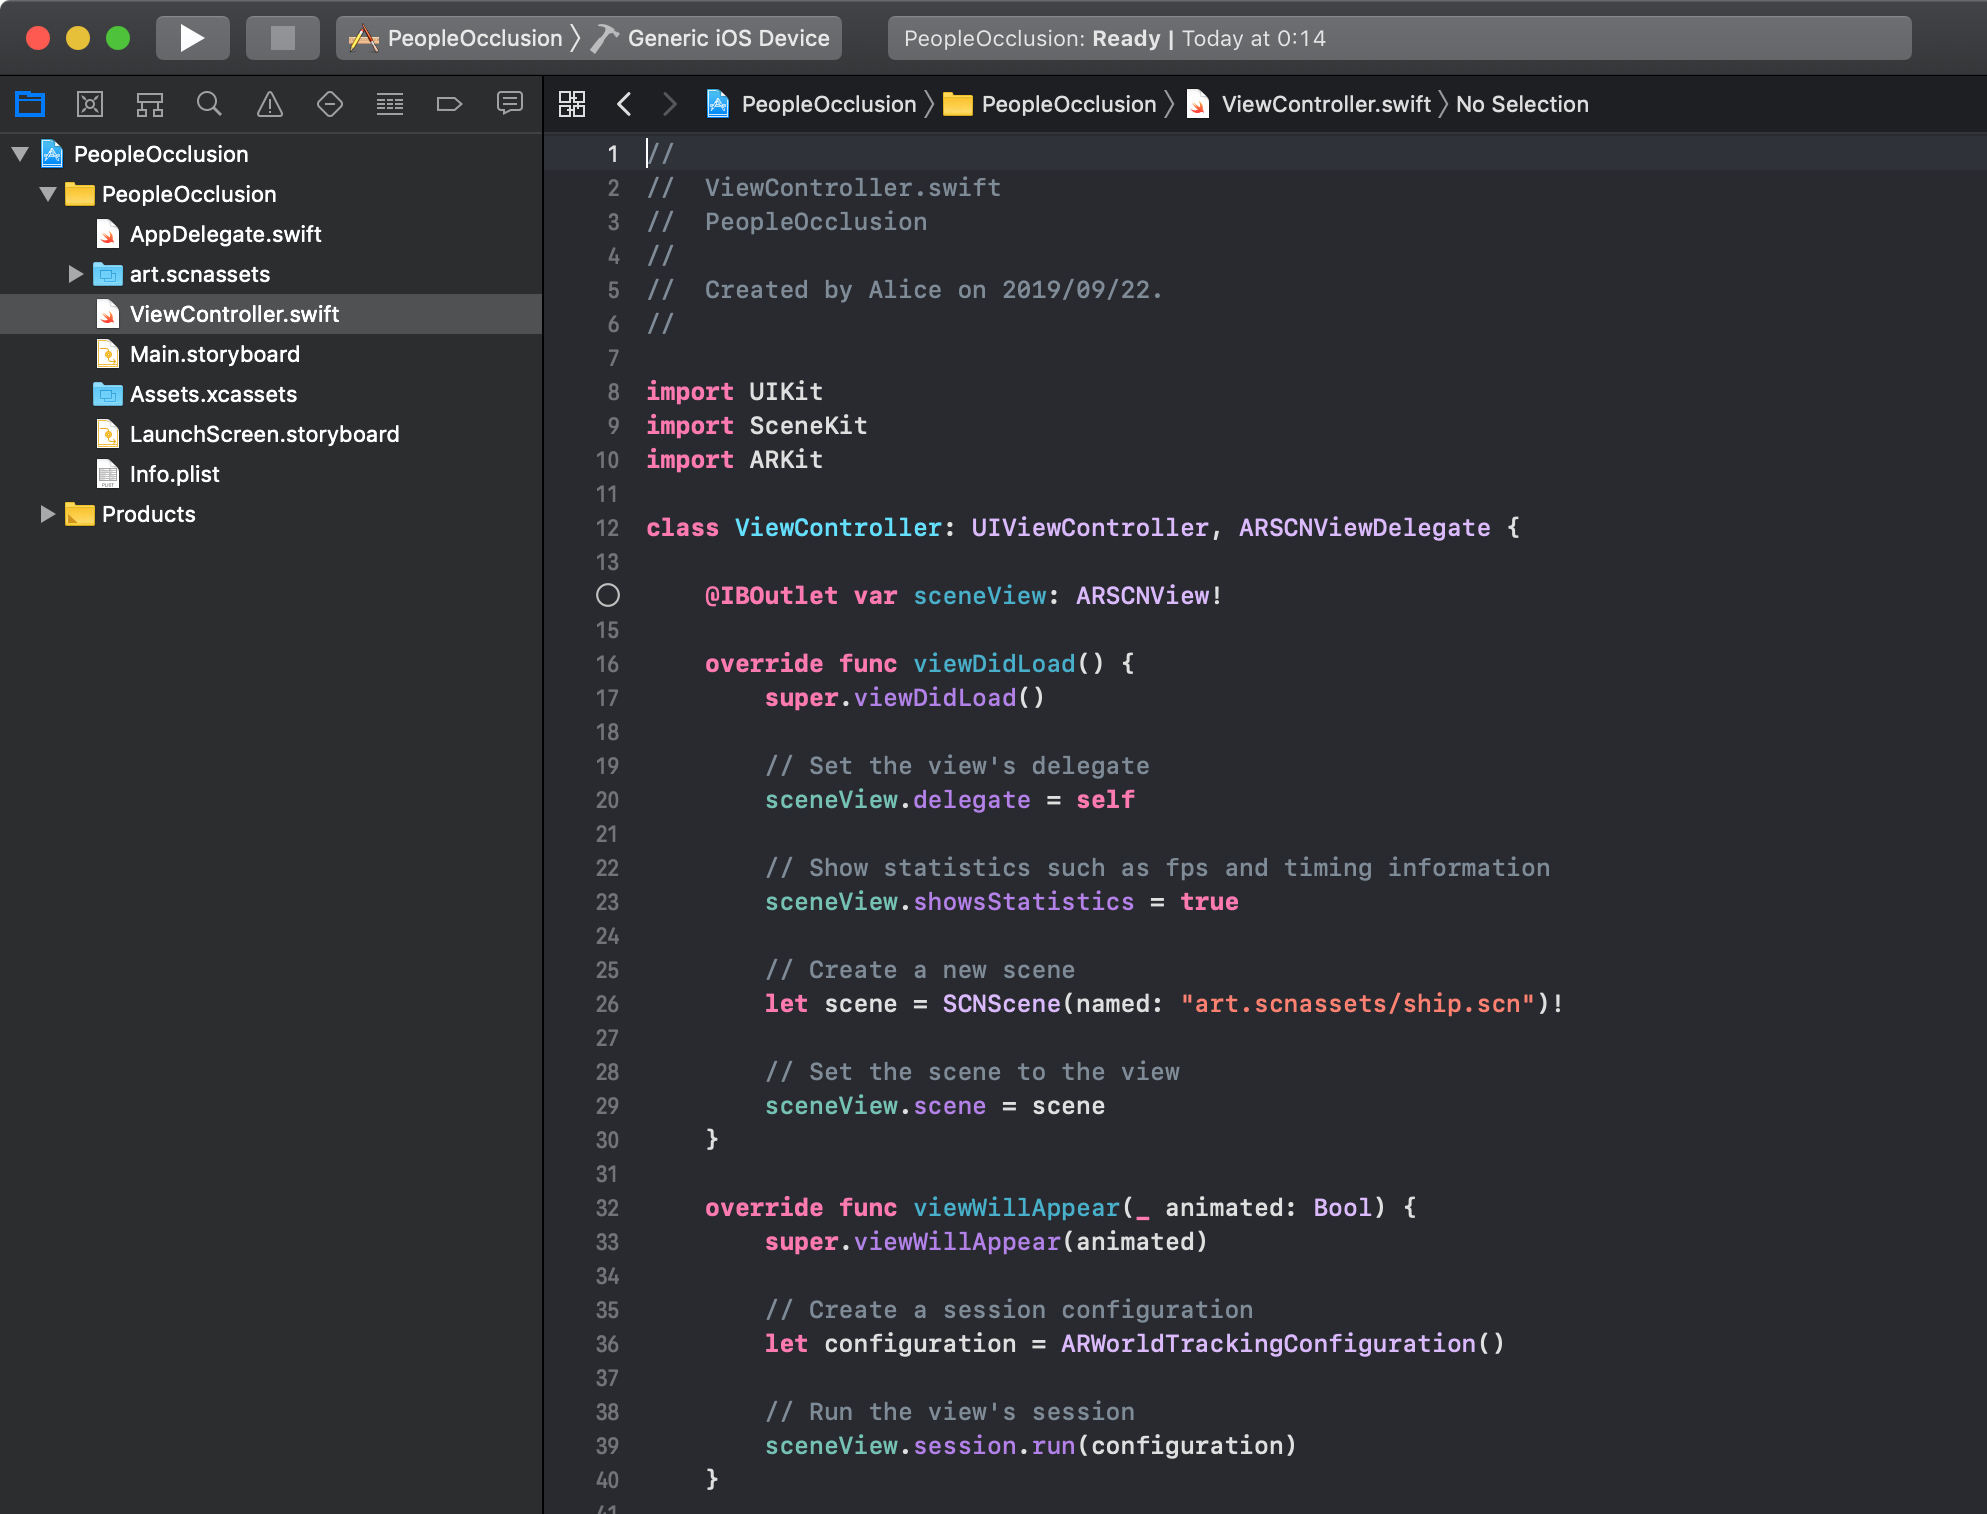Click the "art.scnassets/ship.scn" string literal
This screenshot has height=1514, width=1987.
tap(1358, 1004)
